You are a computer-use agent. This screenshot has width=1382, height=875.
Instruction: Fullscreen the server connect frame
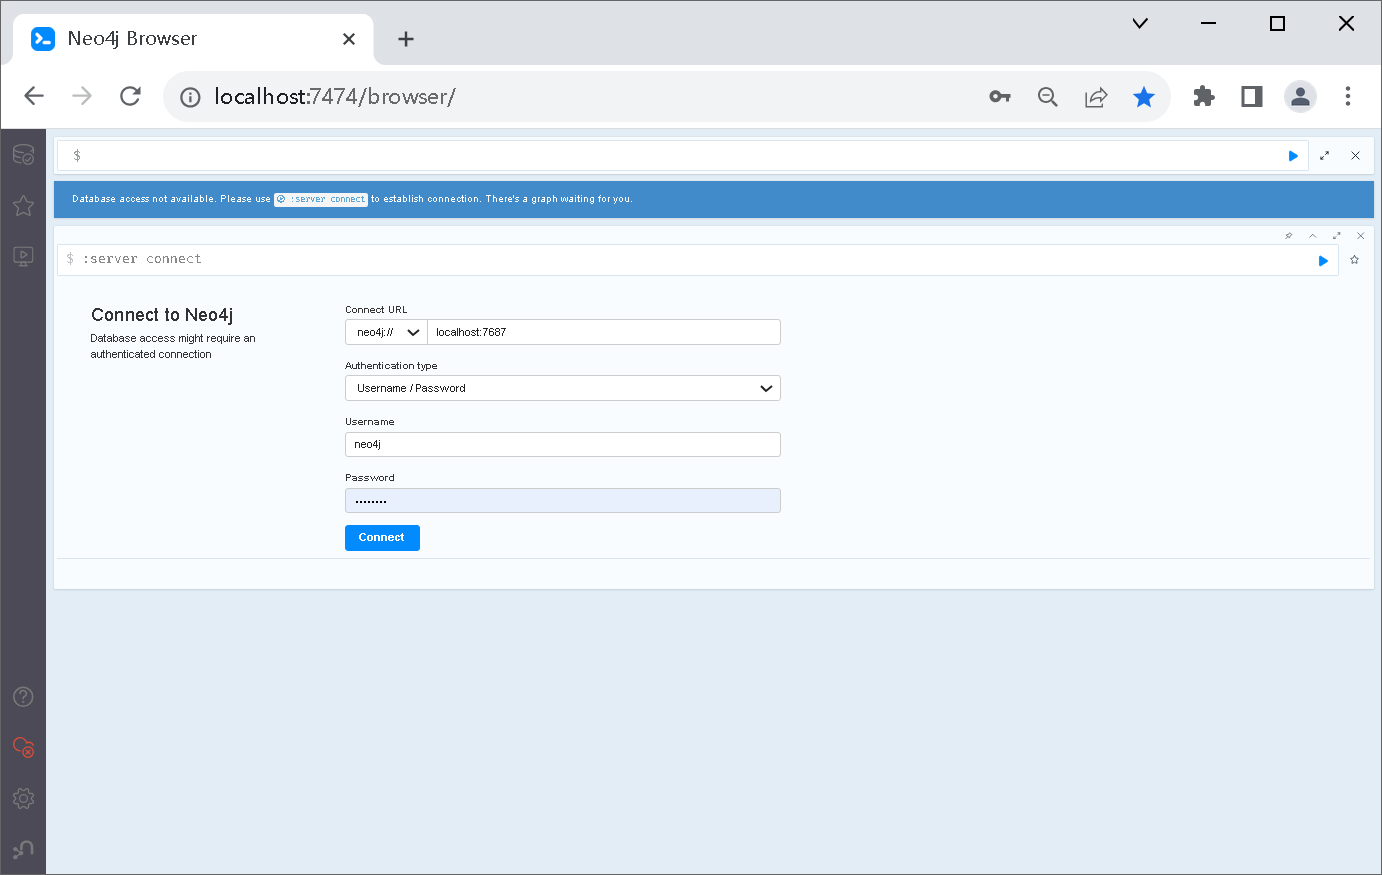(1337, 236)
